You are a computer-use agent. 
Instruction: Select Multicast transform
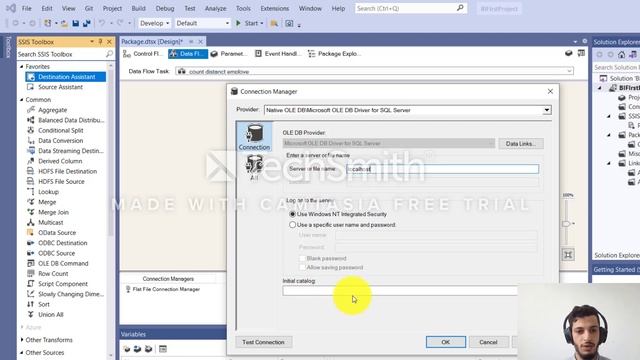(x=51, y=222)
